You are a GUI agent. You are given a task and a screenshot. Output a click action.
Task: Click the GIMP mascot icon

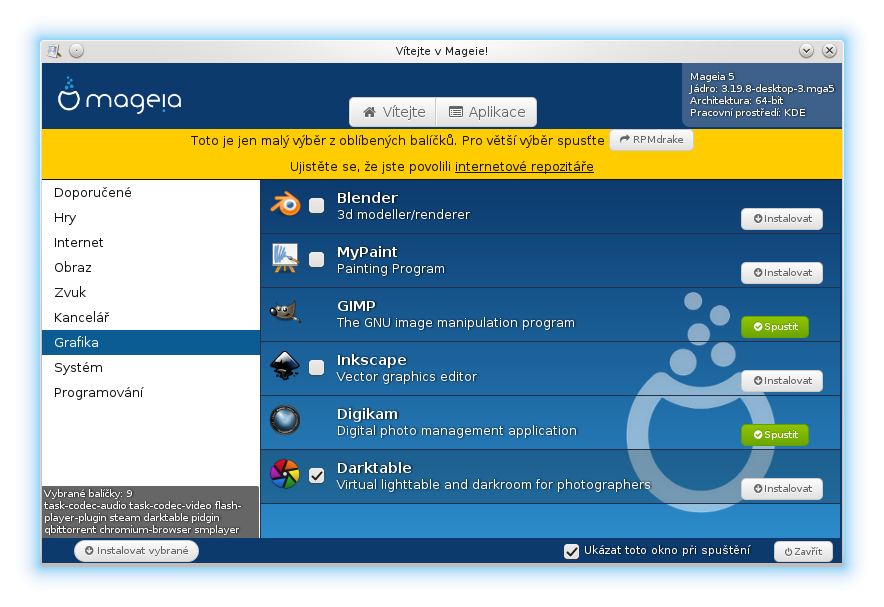285,312
